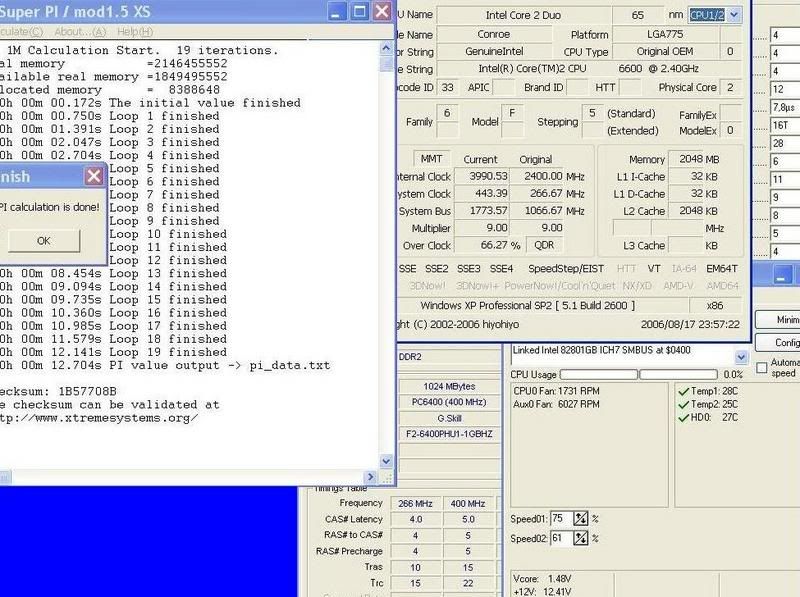Click the '400 MHz' frequency cell in timings table

468,504
